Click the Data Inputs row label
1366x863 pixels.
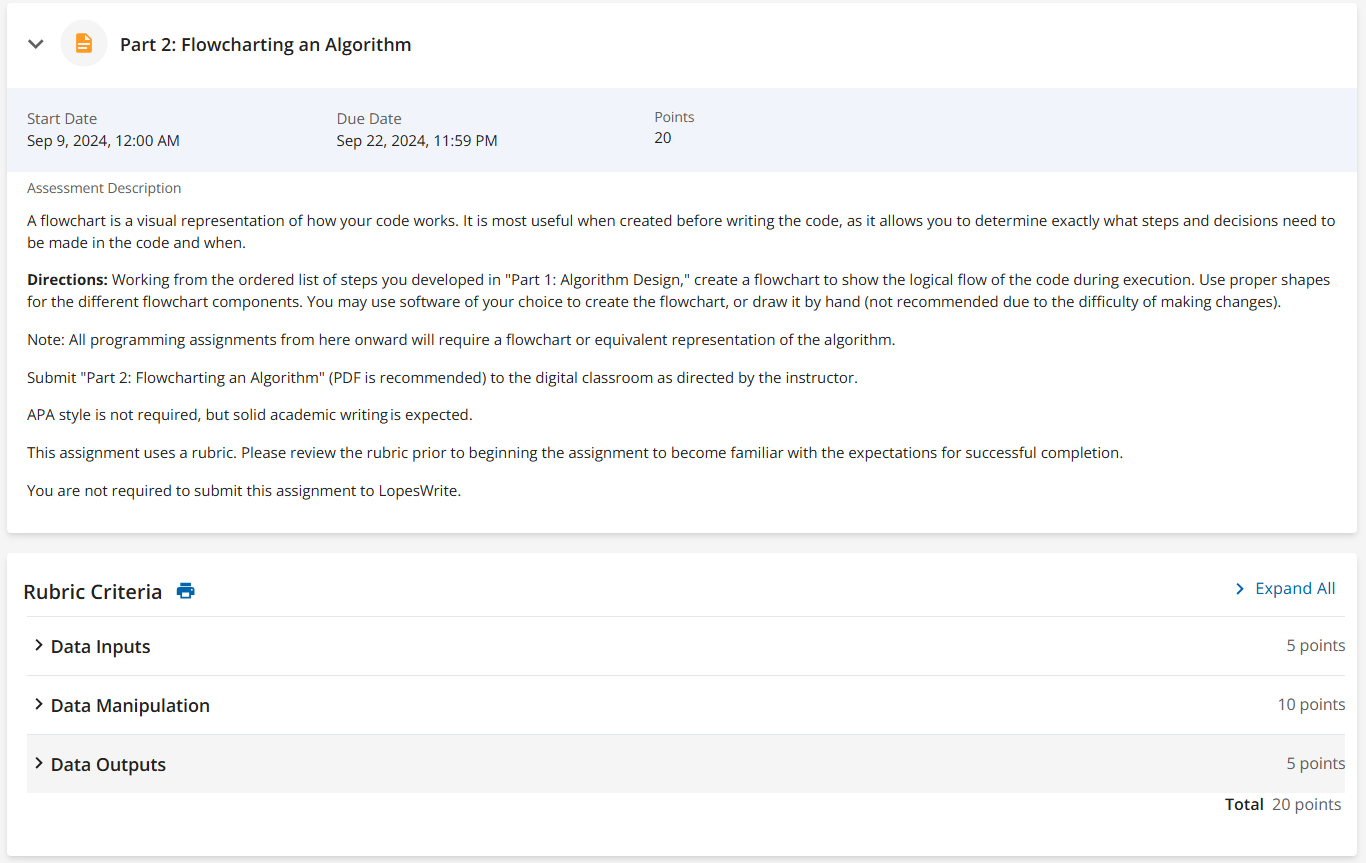(x=100, y=646)
